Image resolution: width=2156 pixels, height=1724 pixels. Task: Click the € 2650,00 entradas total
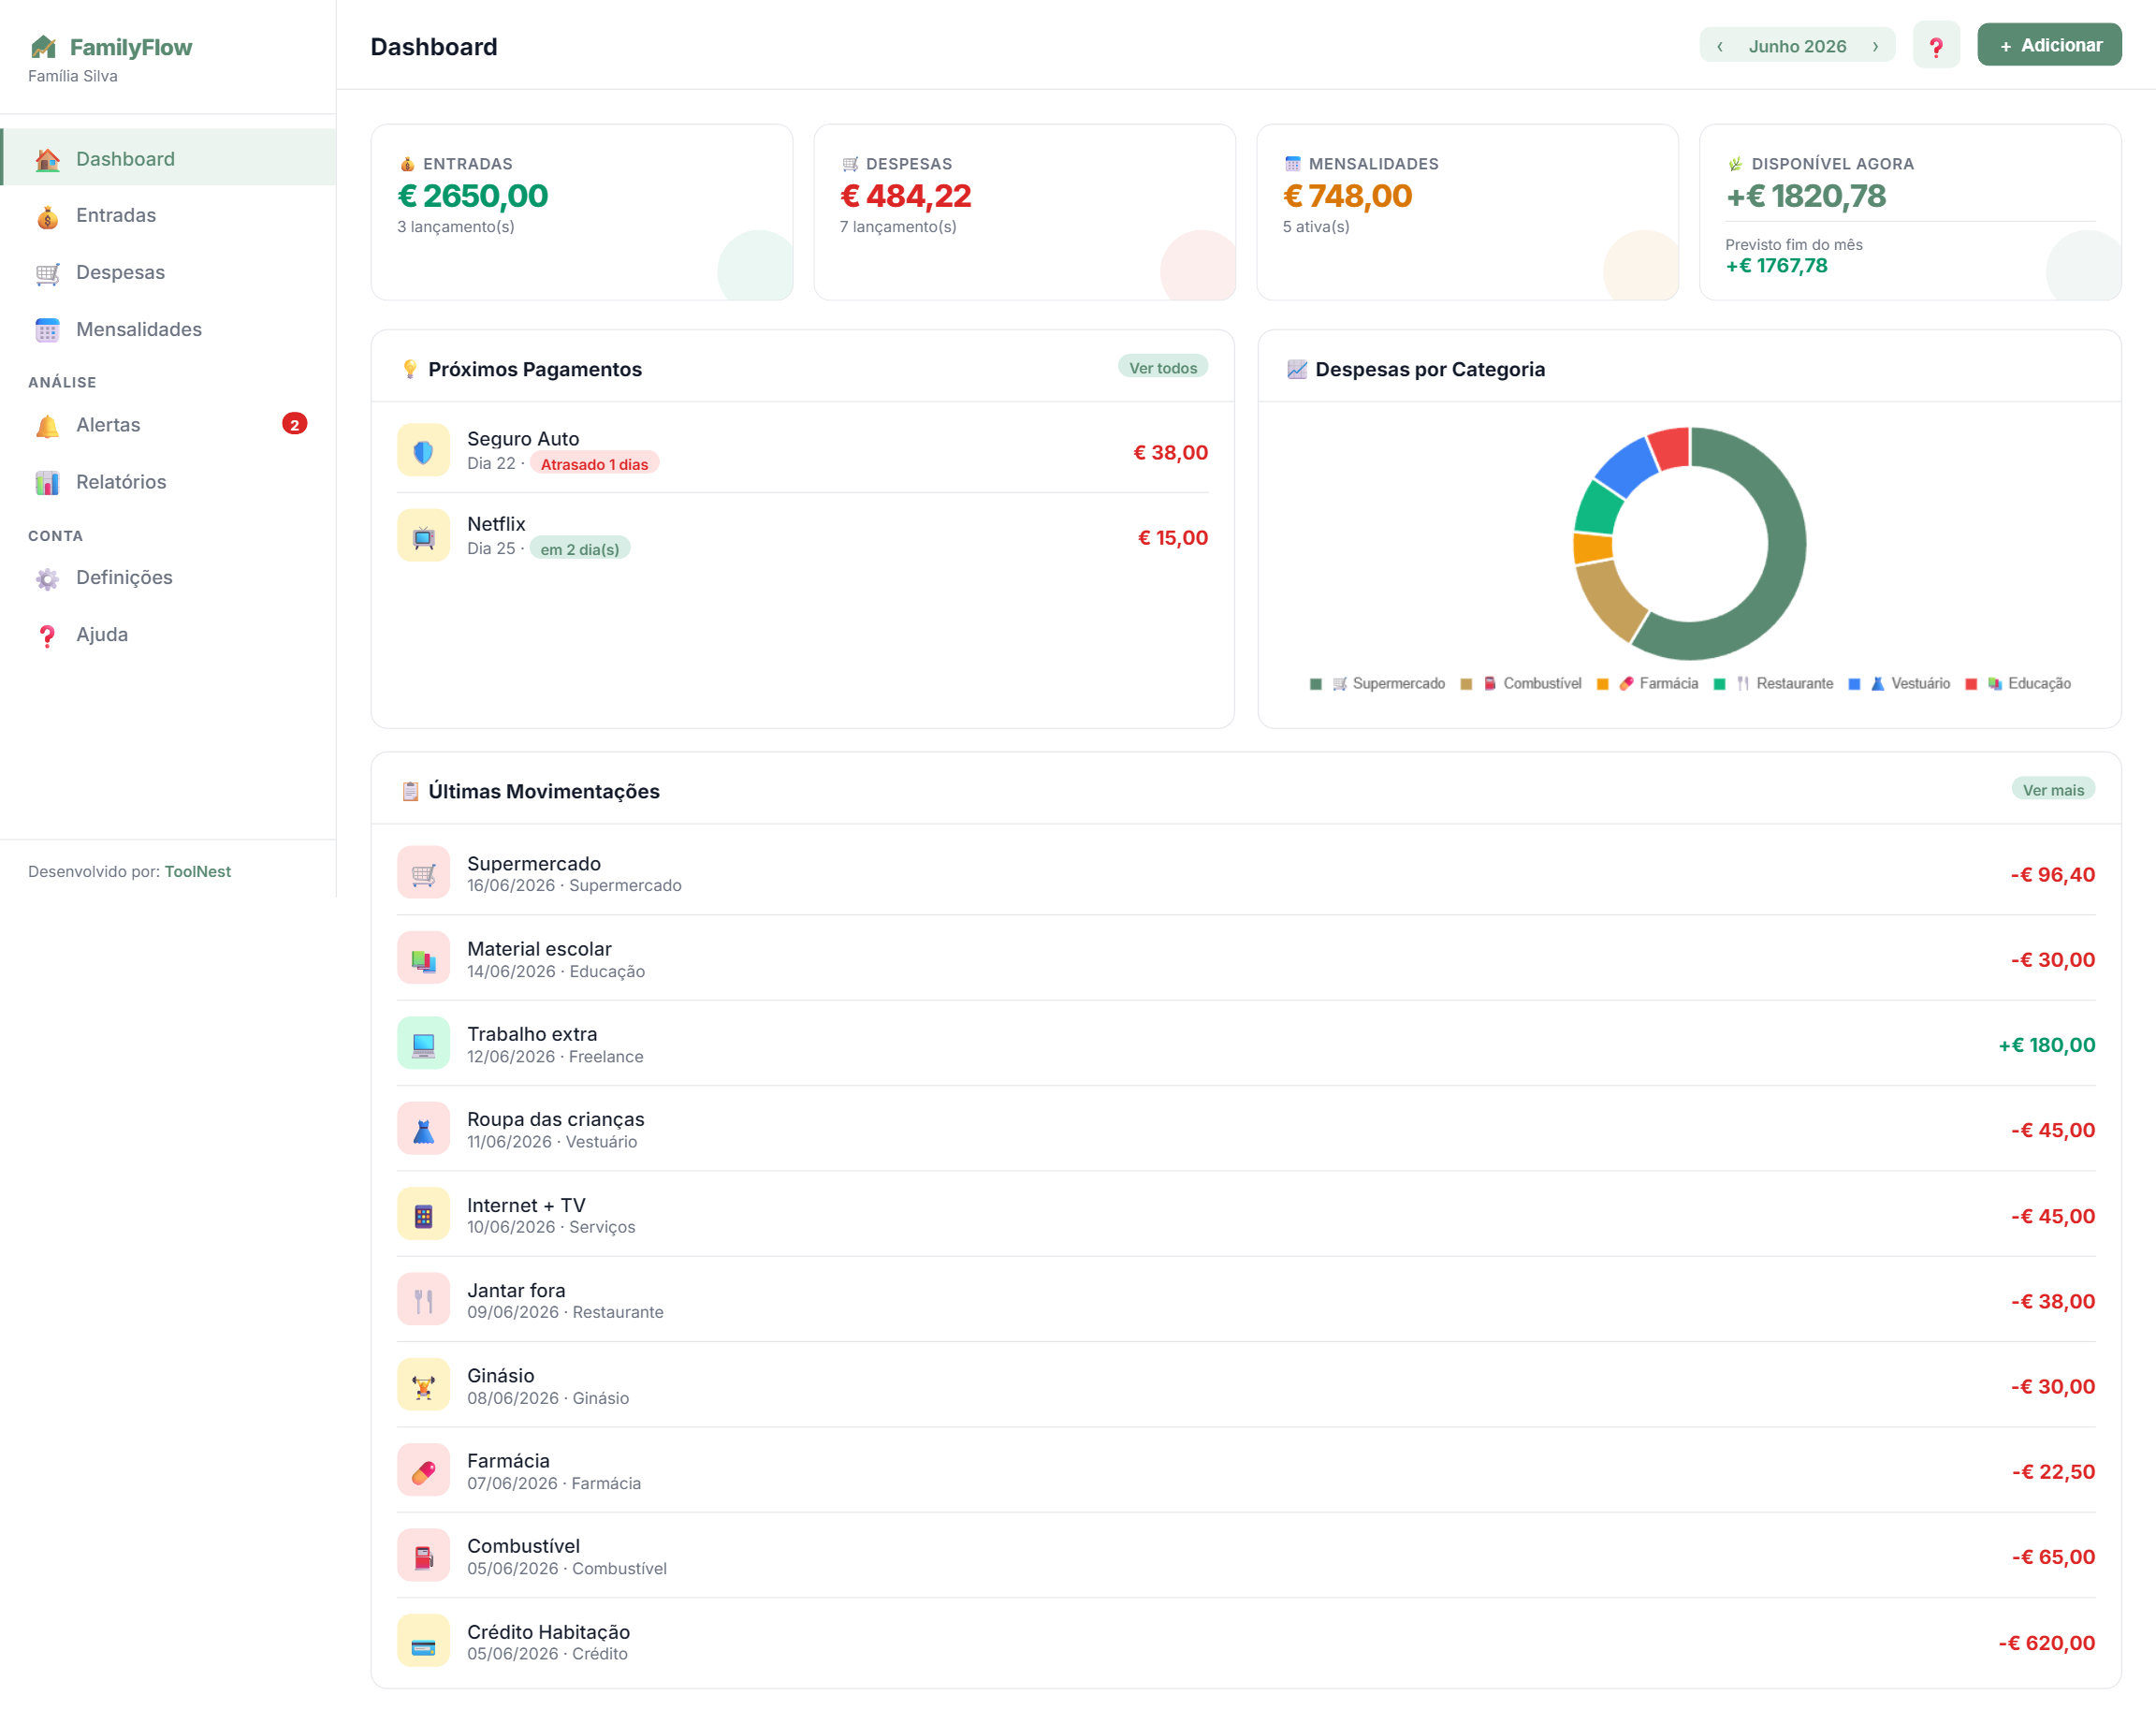[473, 196]
